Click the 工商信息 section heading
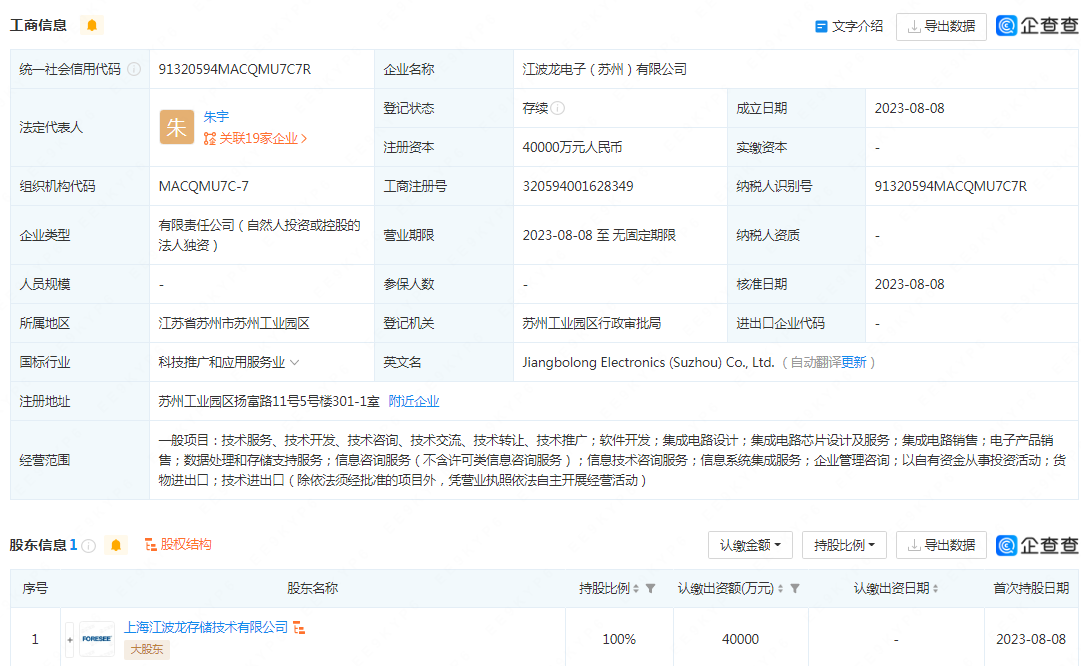Screen dimensions: 1081x666 [39, 26]
